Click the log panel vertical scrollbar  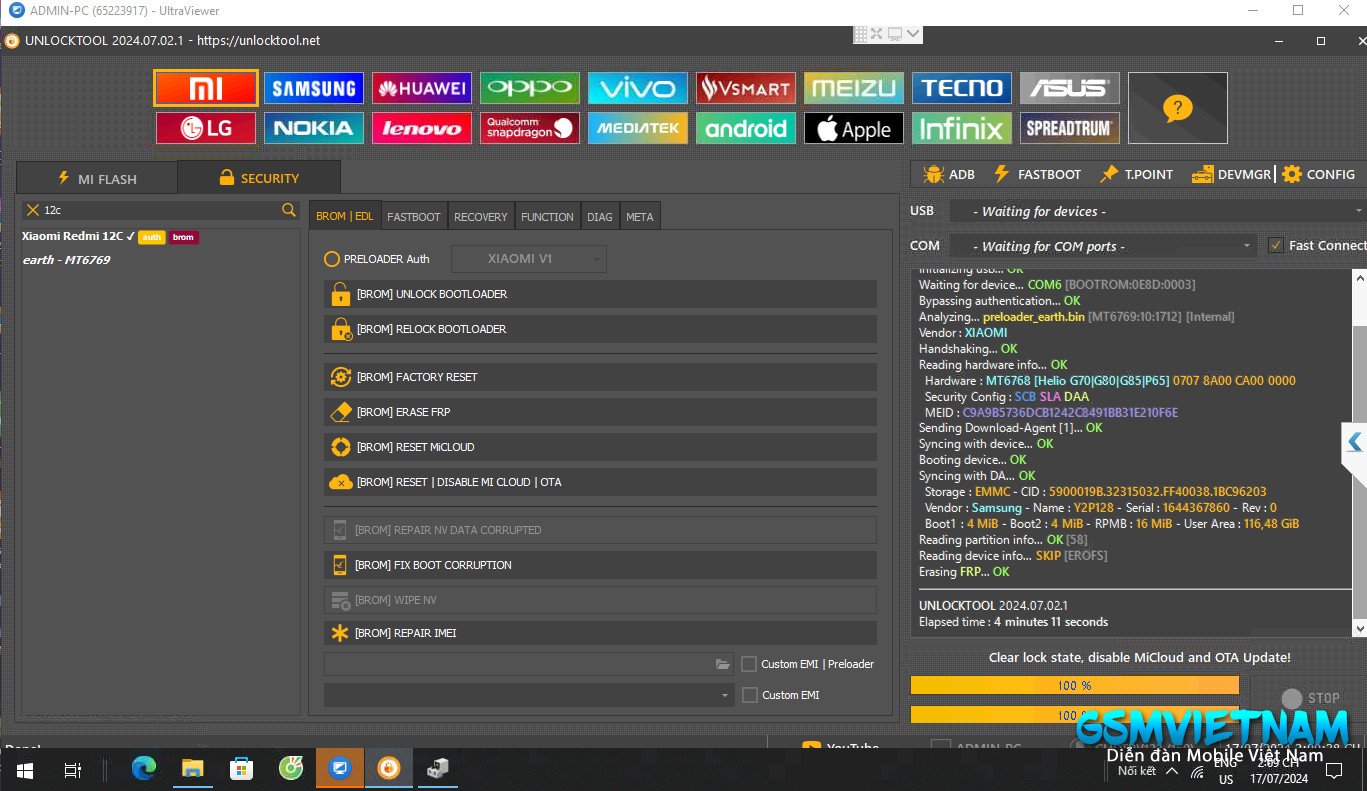point(1358,453)
